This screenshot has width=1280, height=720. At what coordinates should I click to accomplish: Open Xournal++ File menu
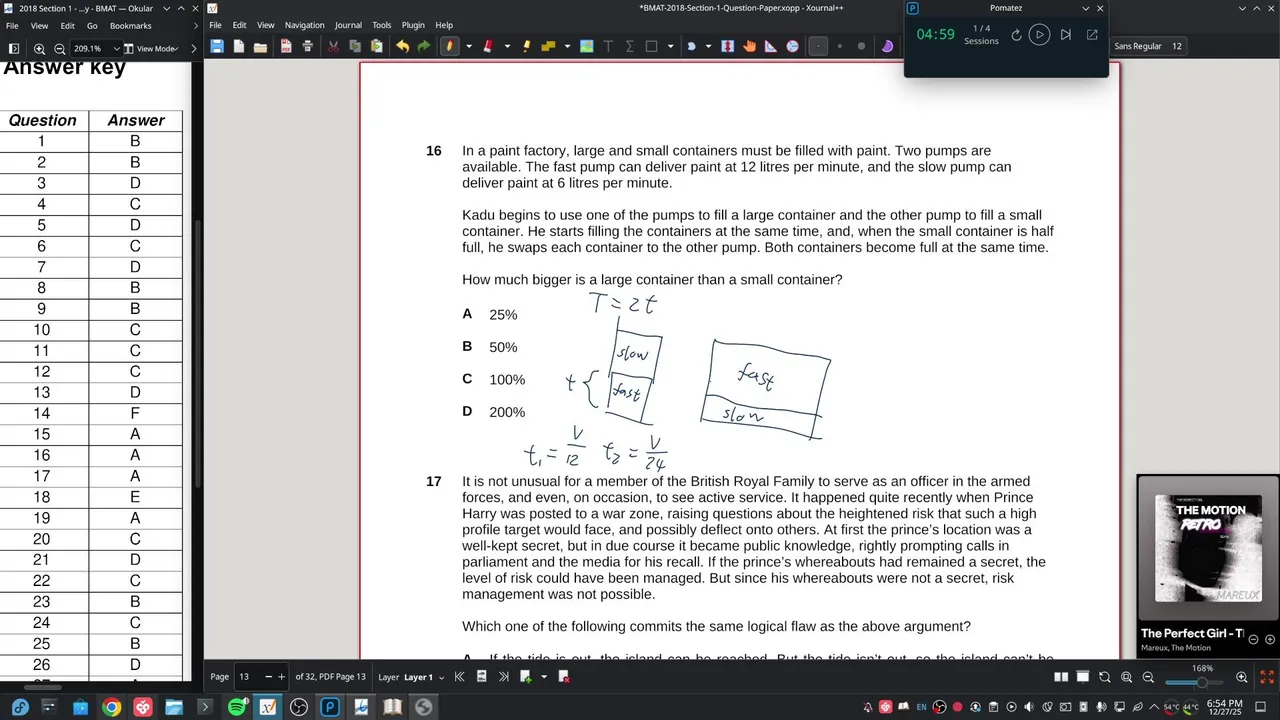(x=215, y=25)
